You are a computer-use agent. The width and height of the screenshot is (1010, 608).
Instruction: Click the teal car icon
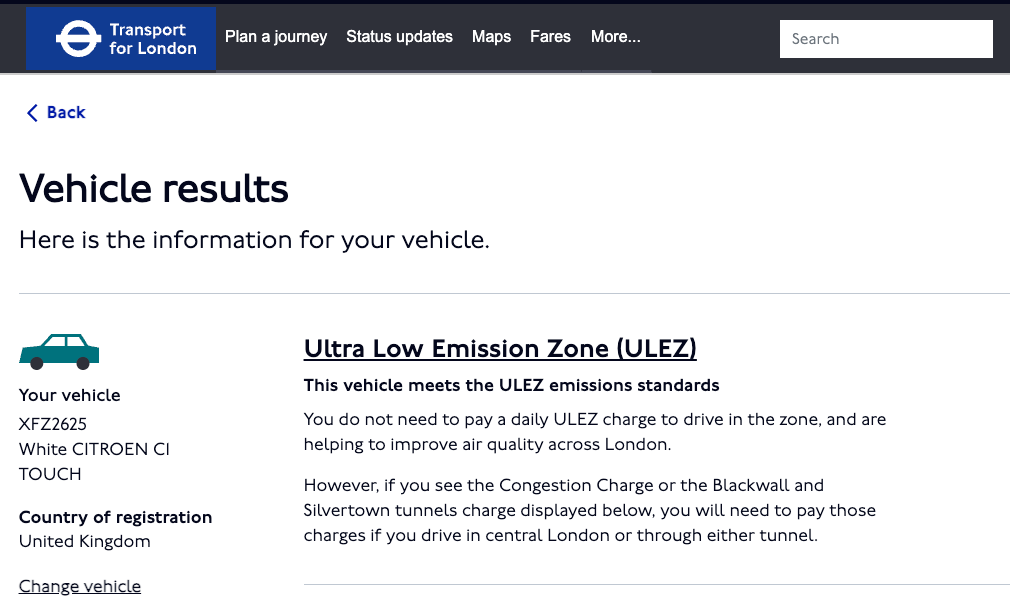[x=59, y=351]
